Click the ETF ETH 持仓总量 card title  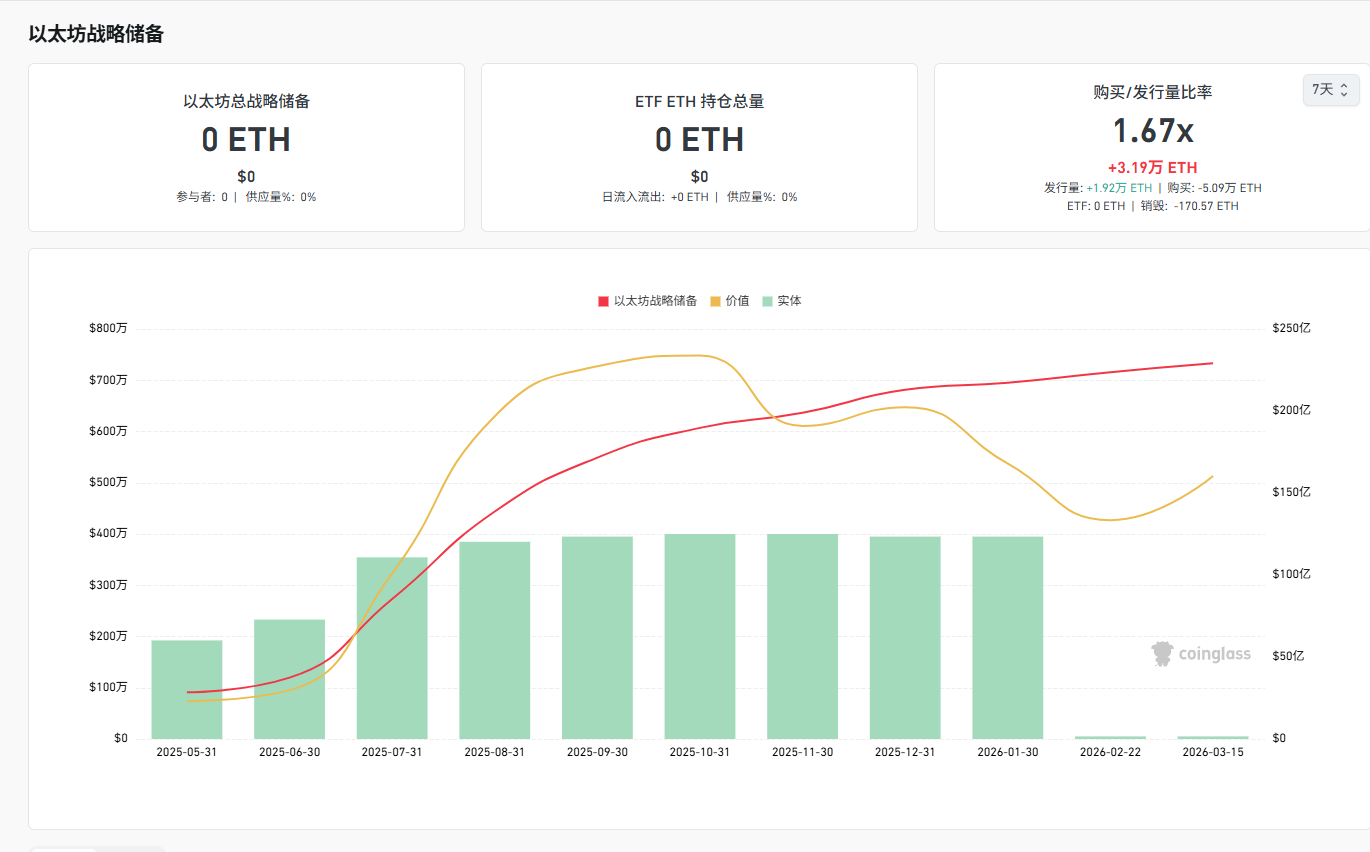click(699, 101)
